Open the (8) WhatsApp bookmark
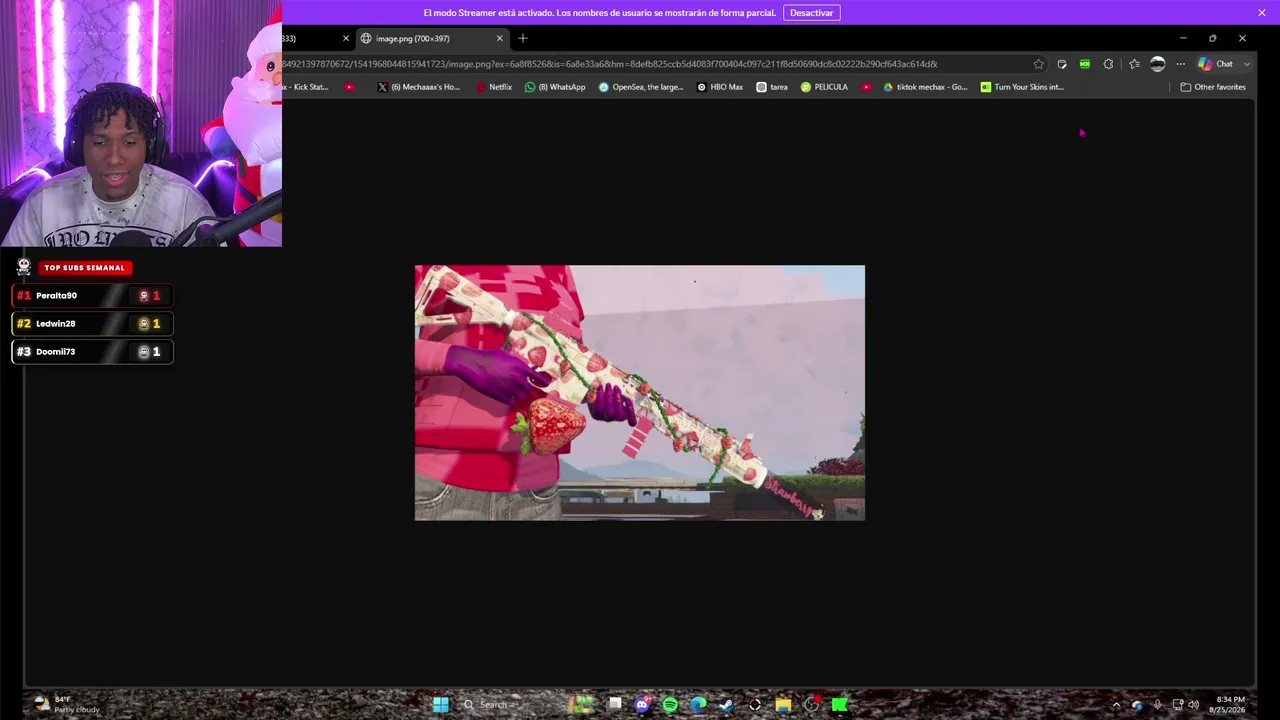 pos(555,87)
